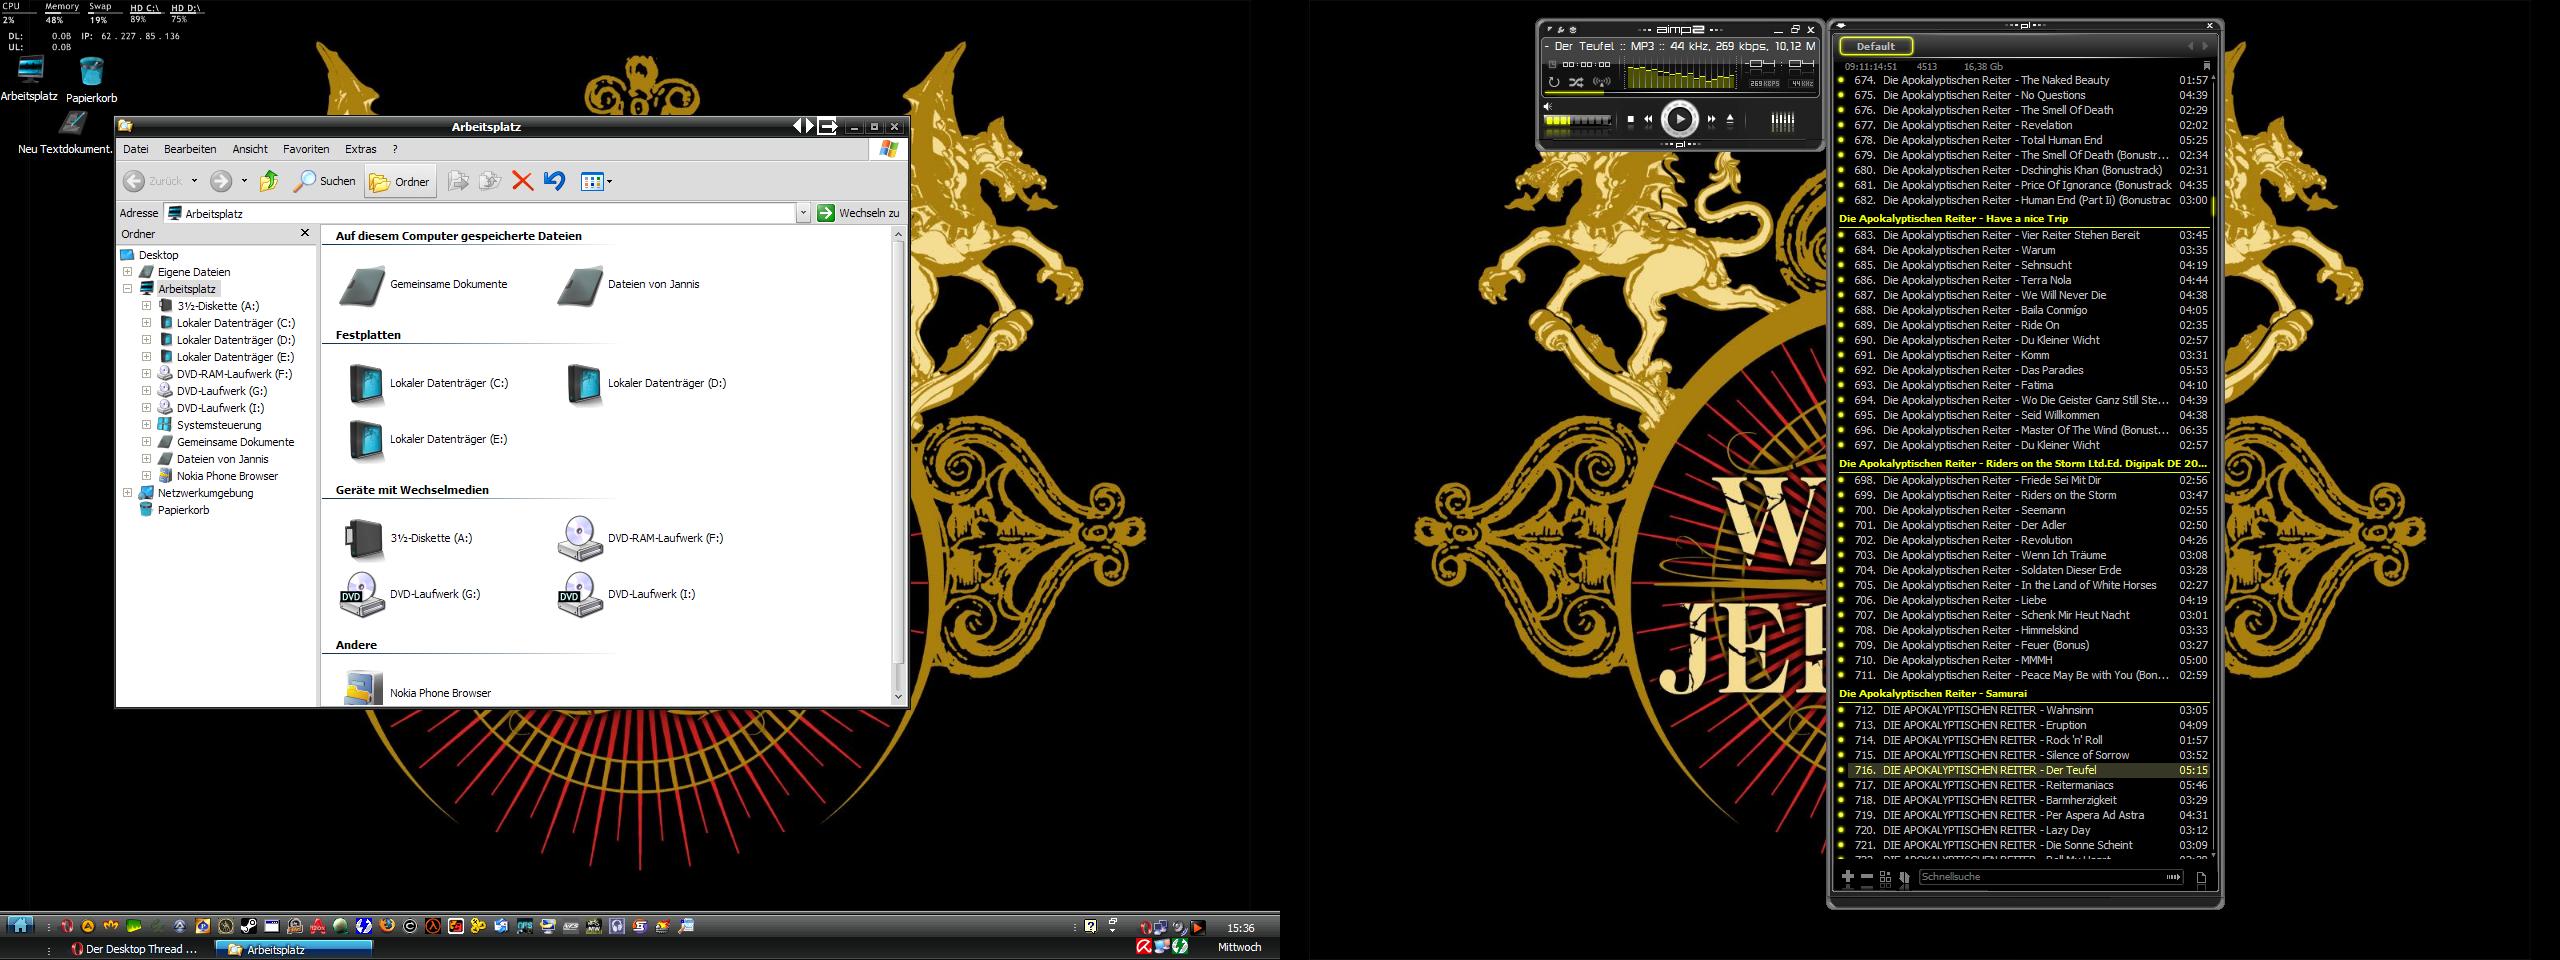2560x960 pixels.
Task: Open the Ansicht menu
Action: [x=249, y=149]
